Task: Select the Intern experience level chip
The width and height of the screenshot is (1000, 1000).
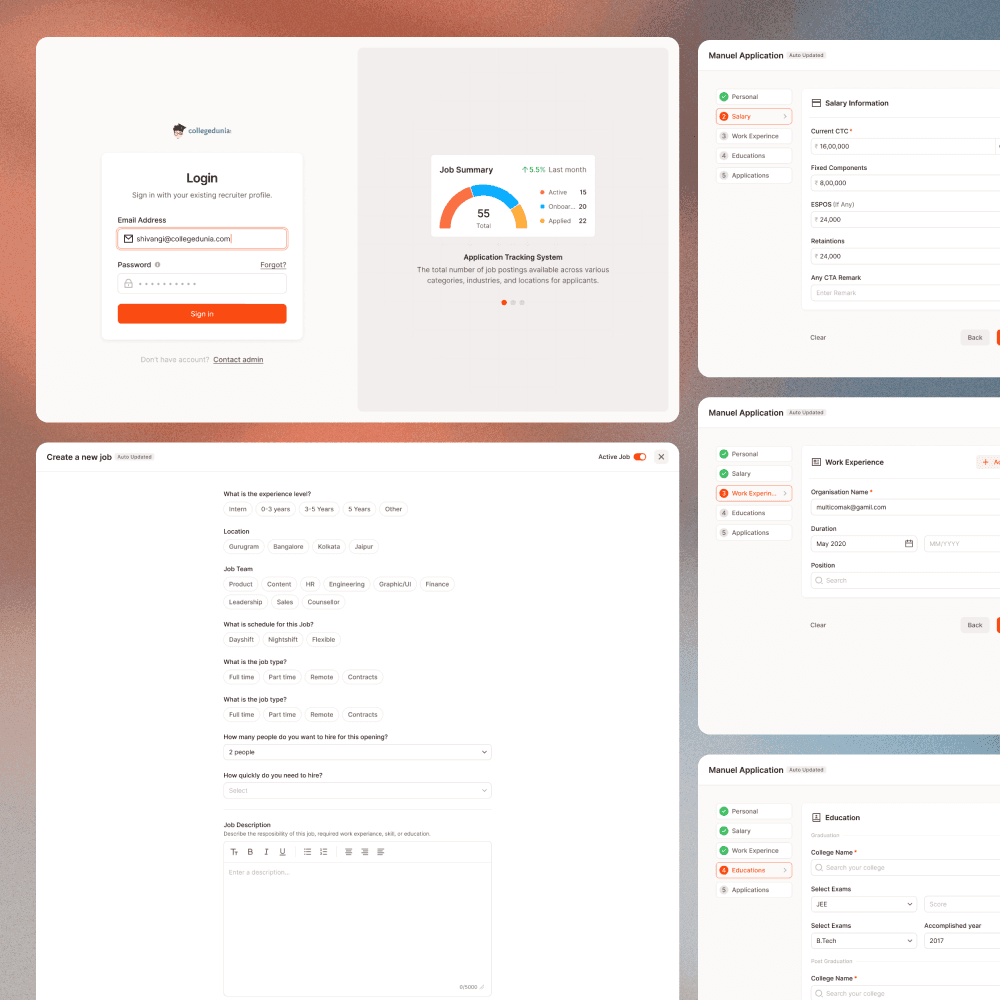Action: 237,509
